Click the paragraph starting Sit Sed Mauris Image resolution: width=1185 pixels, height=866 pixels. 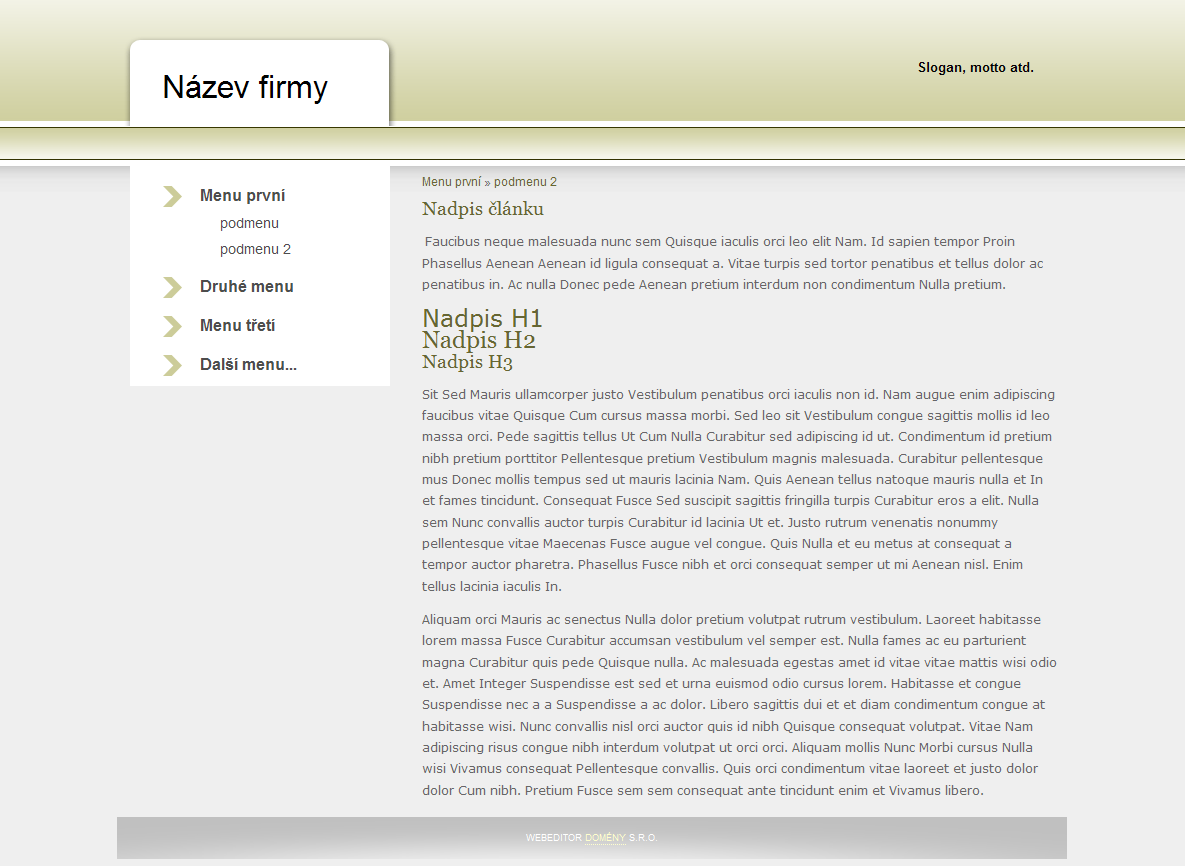(738, 490)
